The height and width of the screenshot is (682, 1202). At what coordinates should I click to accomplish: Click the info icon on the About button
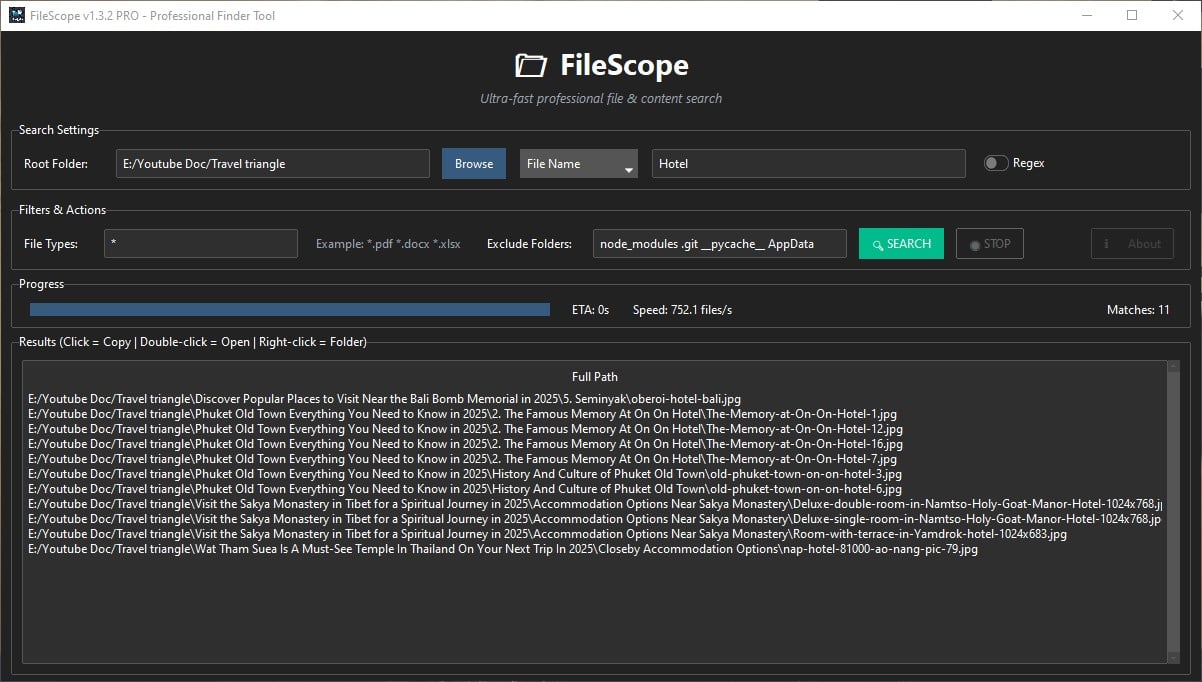pos(1106,244)
